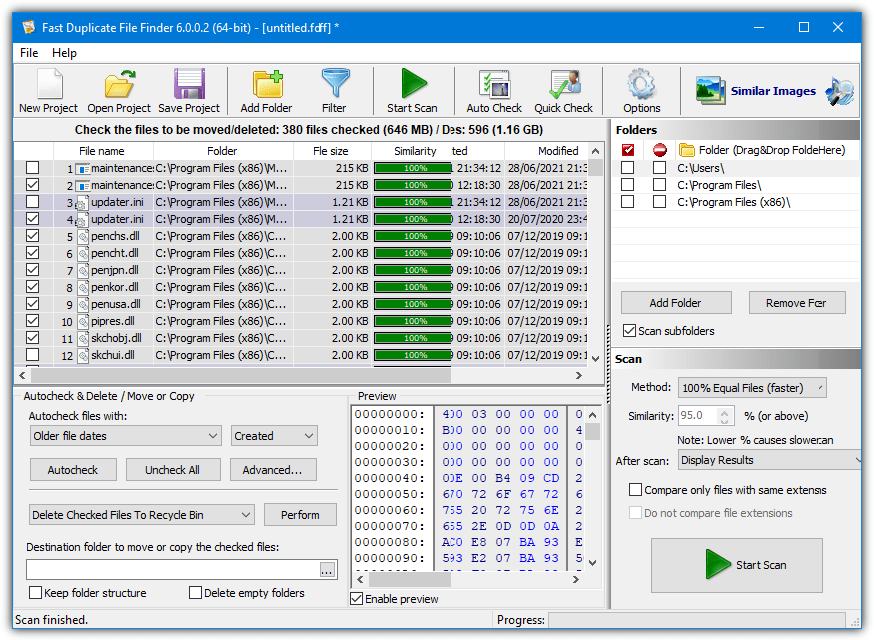This screenshot has width=874, height=640.
Task: Enable Delete empty folders
Action: [x=195, y=593]
